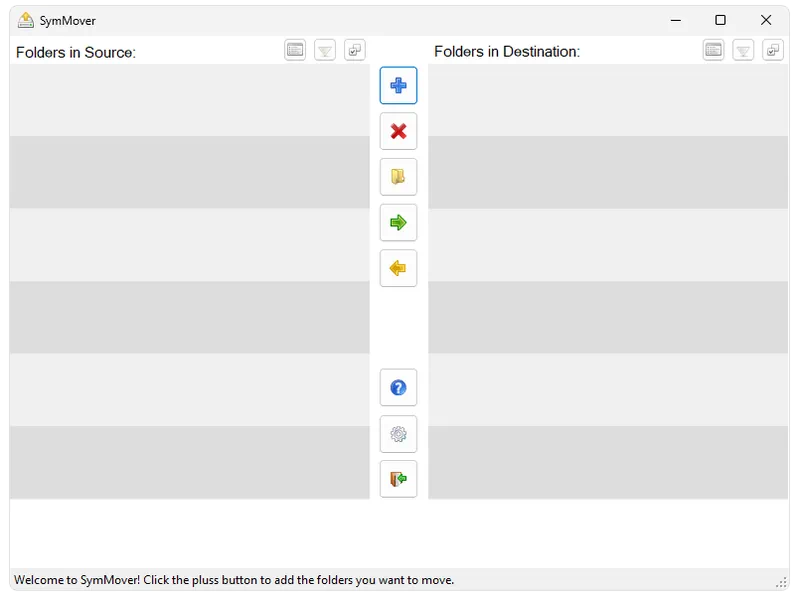This screenshot has width=800, height=597.
Task: Click the resize grip in the status bar
Action: coord(782,583)
